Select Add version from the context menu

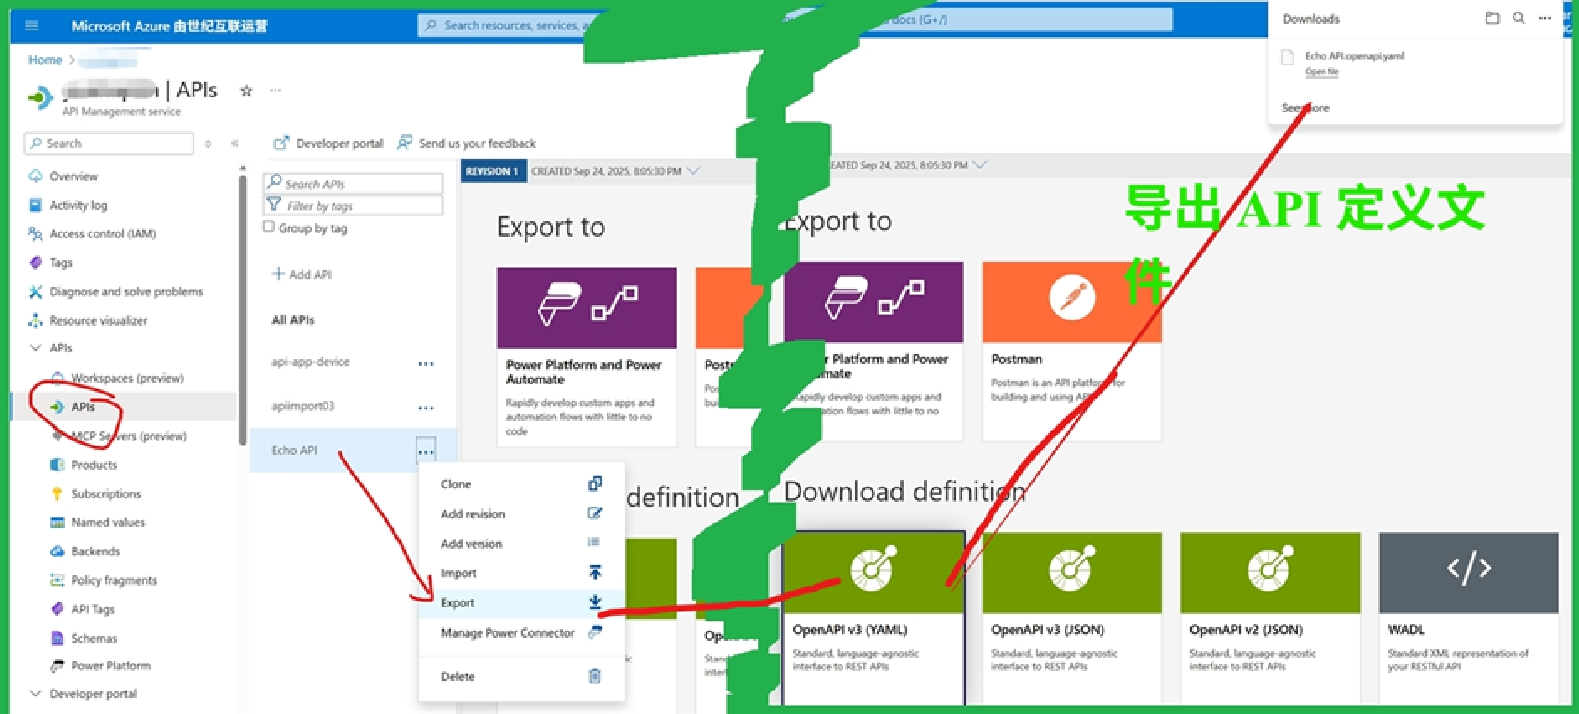tap(521, 544)
